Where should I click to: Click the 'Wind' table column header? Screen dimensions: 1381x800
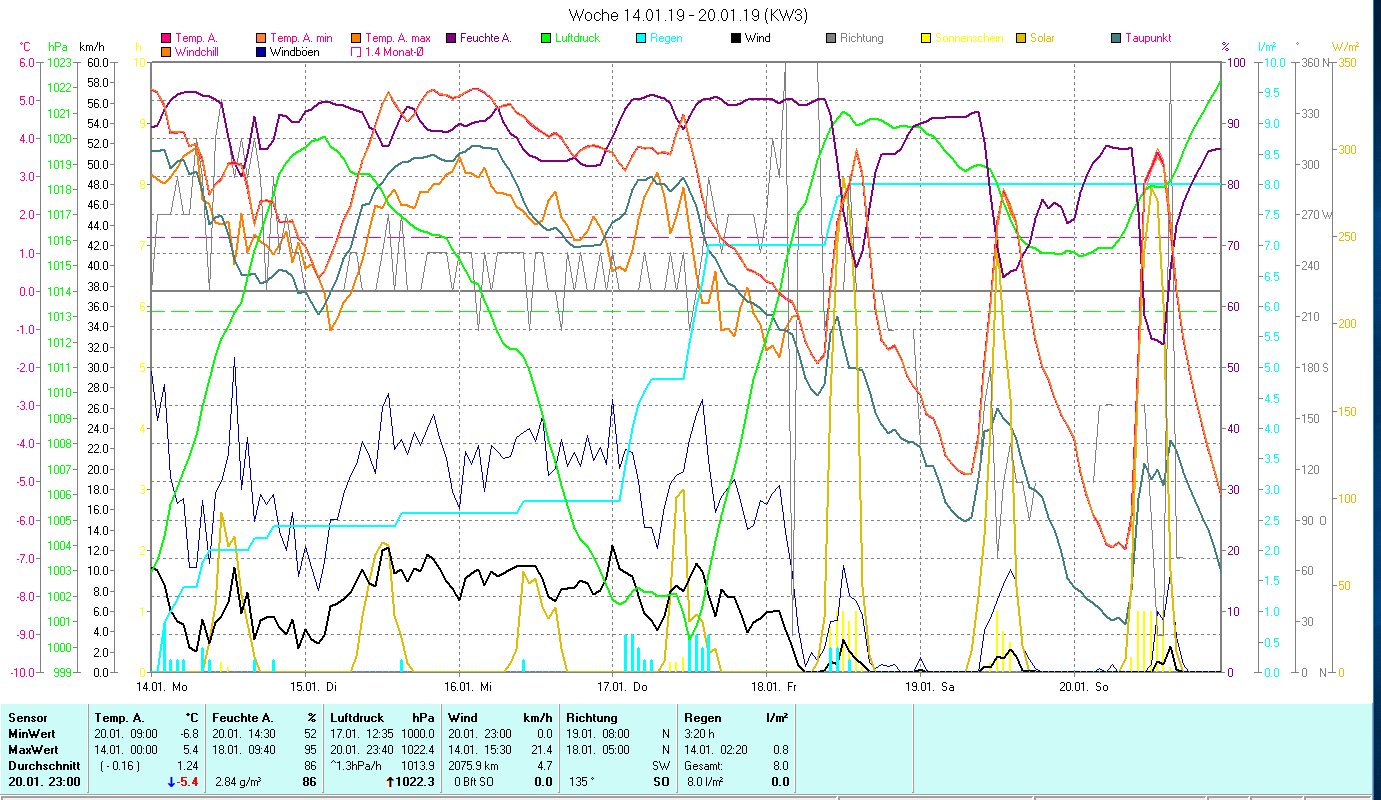click(463, 718)
